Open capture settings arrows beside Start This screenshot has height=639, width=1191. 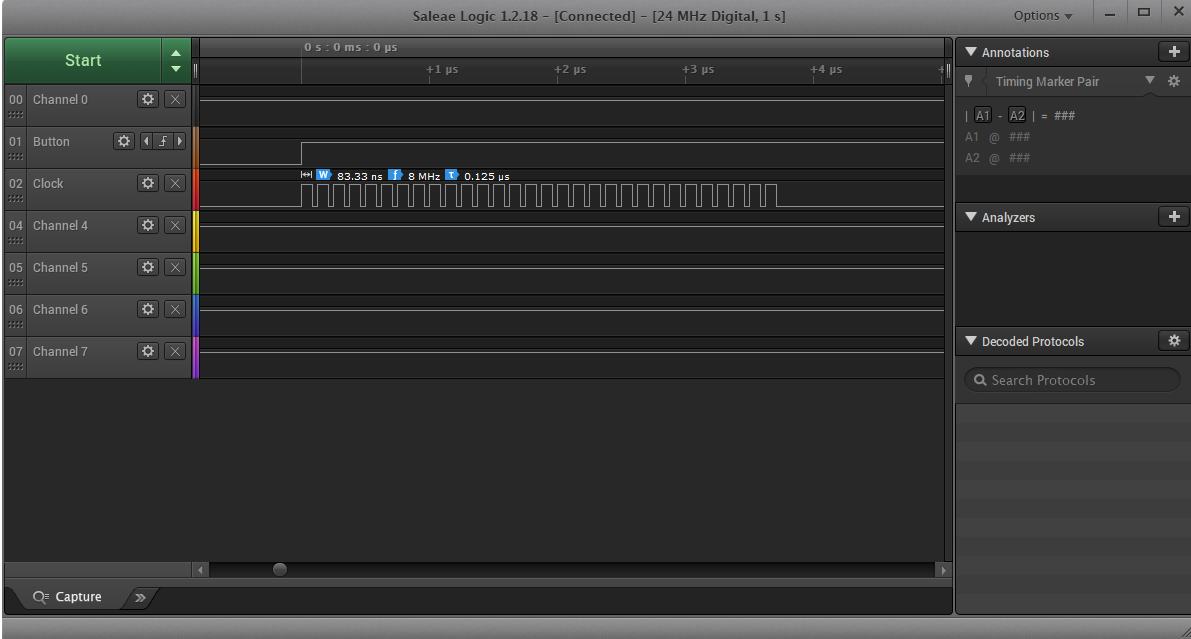[x=176, y=61]
